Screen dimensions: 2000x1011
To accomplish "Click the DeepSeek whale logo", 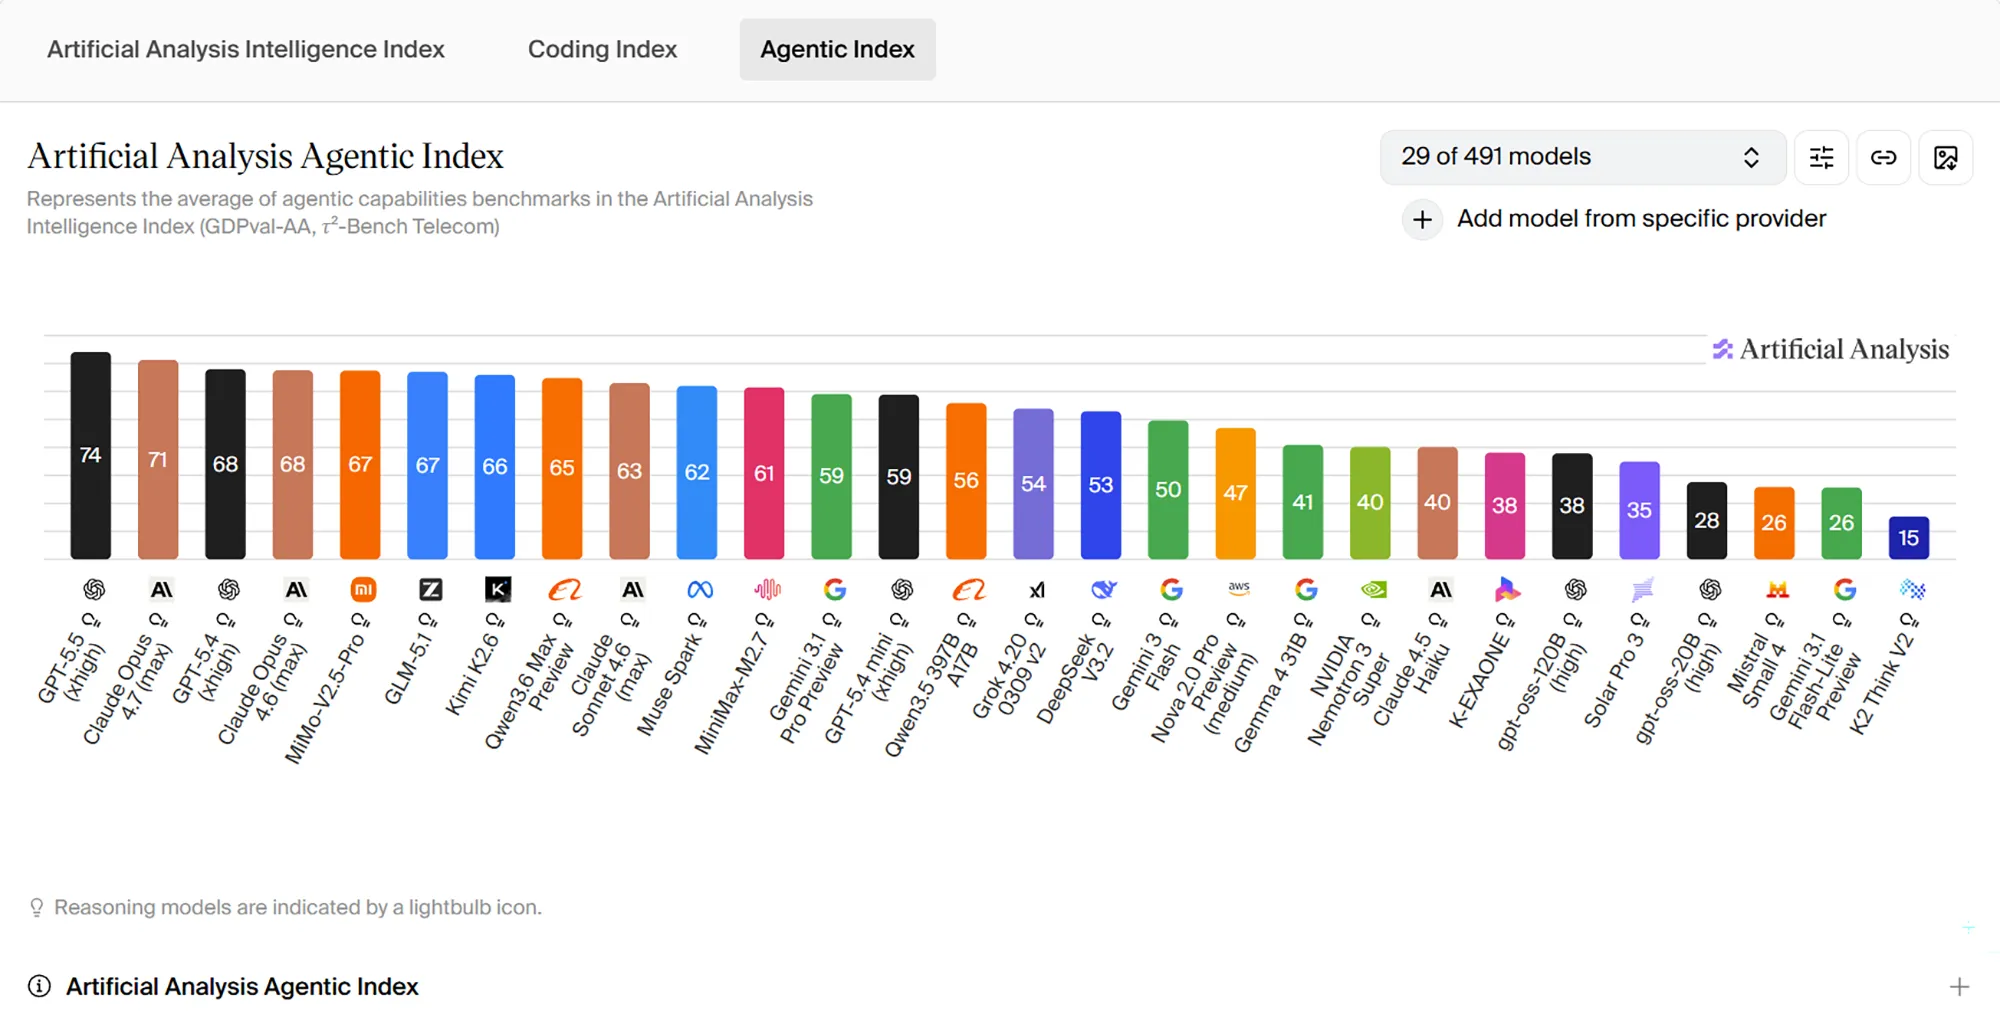I will pos(1104,590).
